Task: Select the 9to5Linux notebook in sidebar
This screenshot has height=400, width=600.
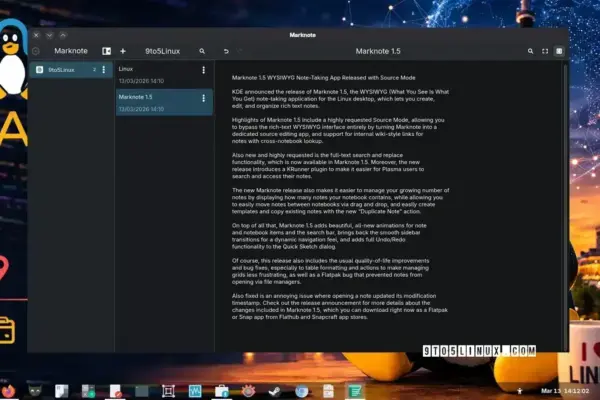Action: [71, 70]
